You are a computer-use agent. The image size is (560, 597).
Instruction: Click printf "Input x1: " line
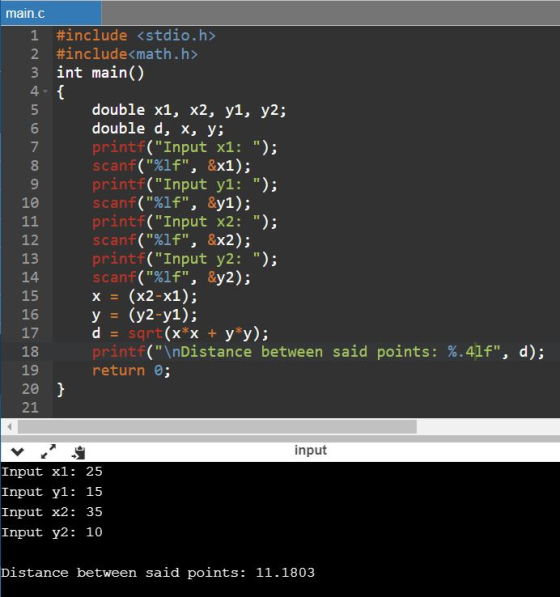point(185,147)
